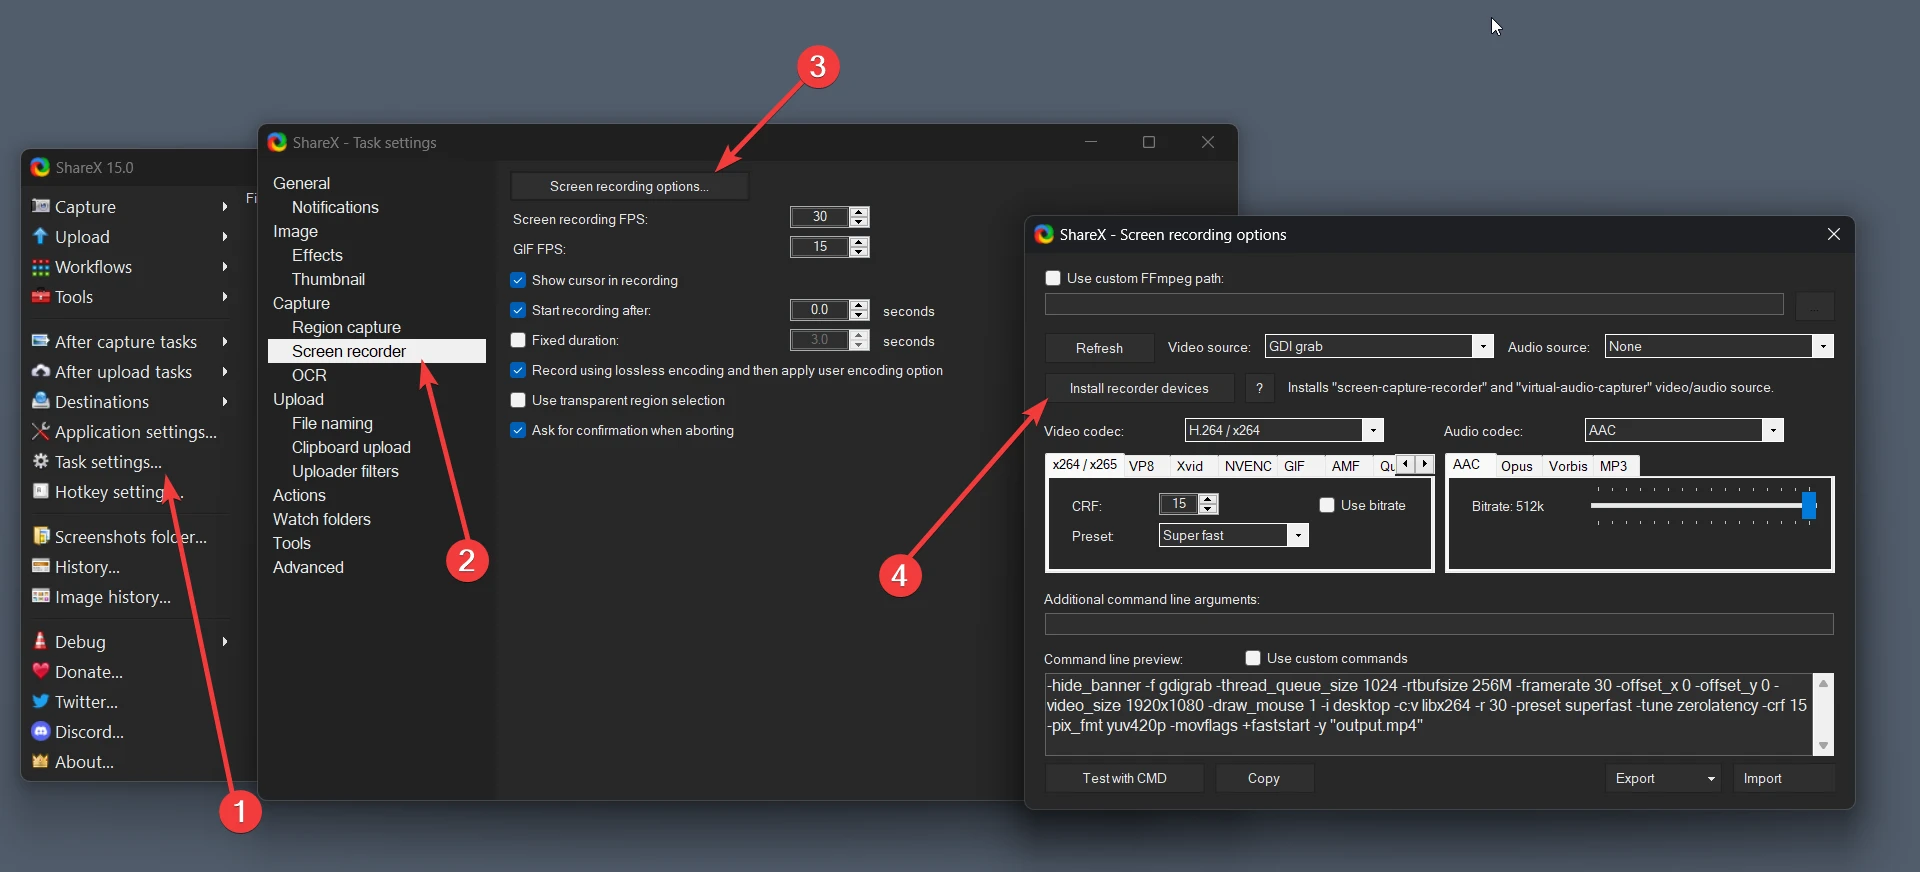Toggle Ask for confirmation when aborting
1920x872 pixels.
[518, 430]
